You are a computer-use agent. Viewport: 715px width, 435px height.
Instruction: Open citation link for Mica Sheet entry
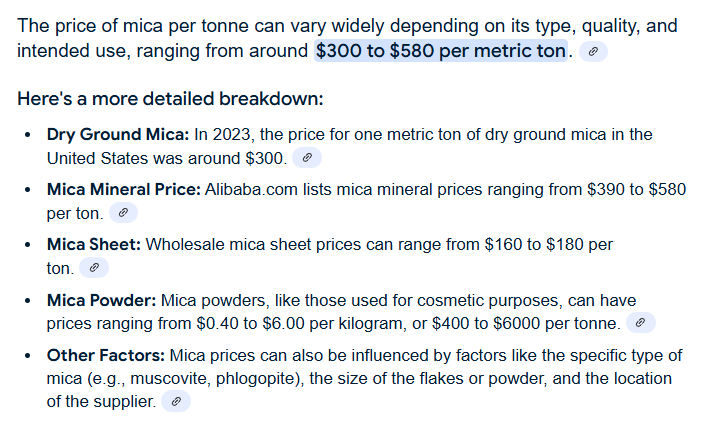[94, 268]
